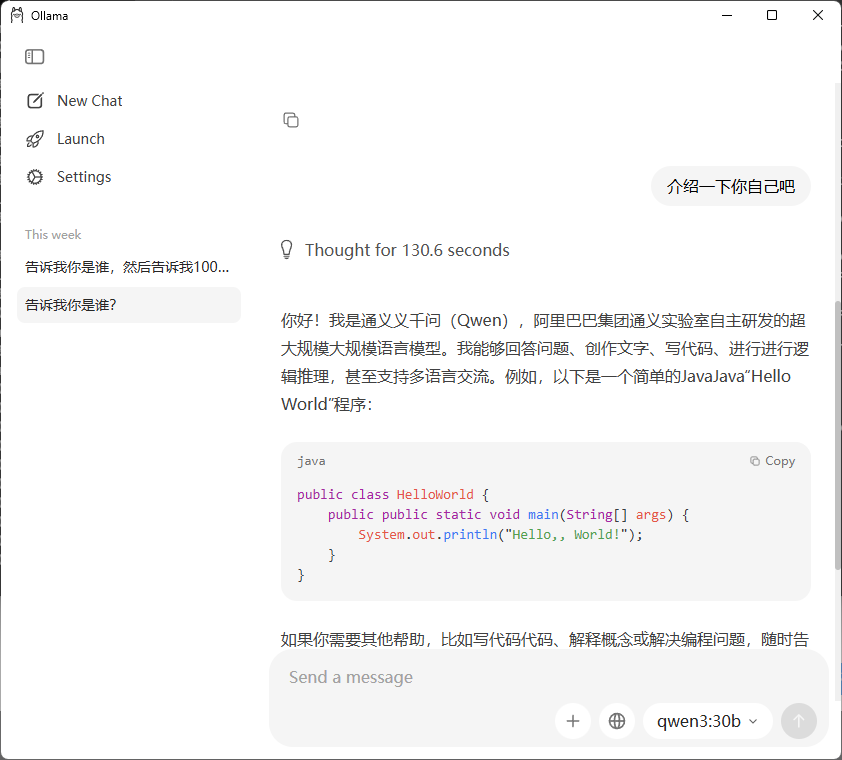Viewport: 842px width, 760px height.
Task: Select the chat 告诉我你是谁?
Action: [x=129, y=305]
